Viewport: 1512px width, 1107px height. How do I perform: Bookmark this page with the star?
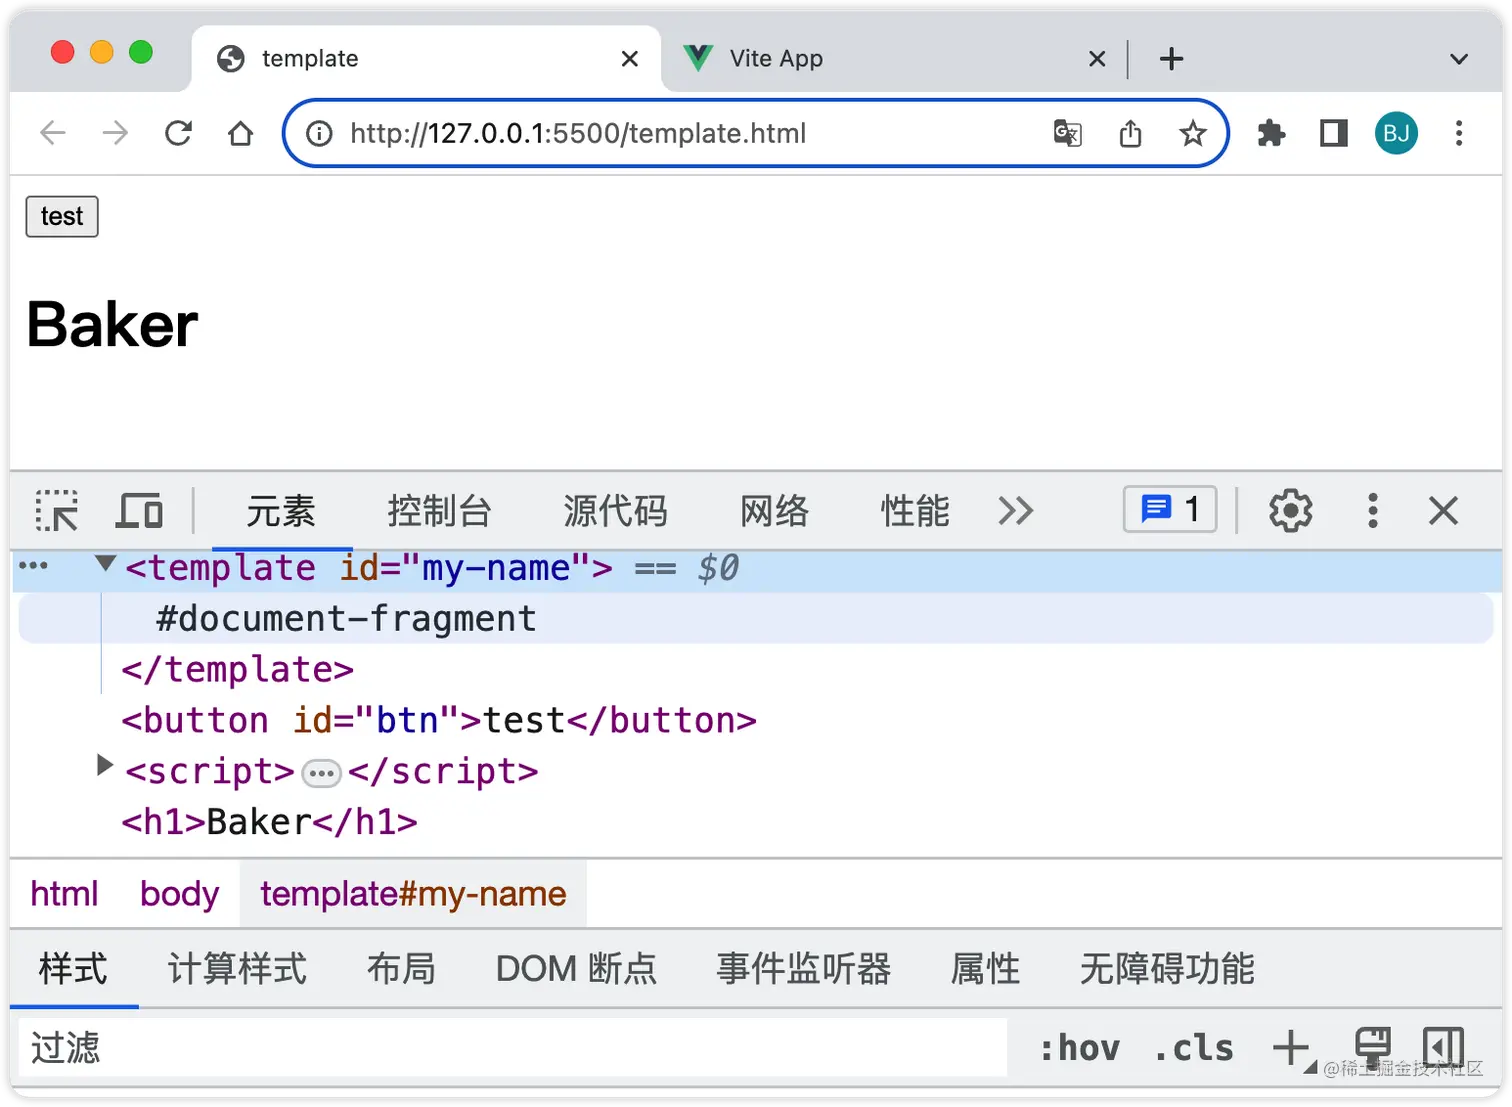click(x=1192, y=133)
